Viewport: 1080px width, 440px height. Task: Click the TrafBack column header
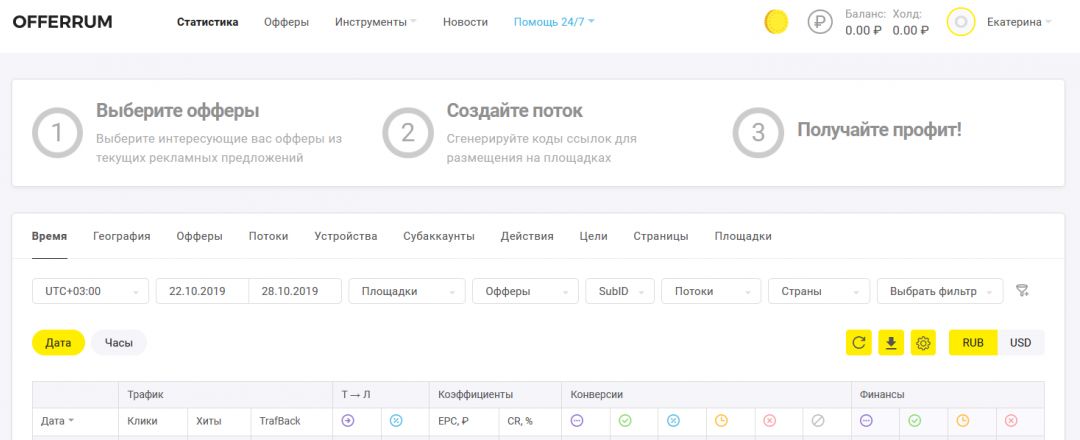click(x=280, y=421)
